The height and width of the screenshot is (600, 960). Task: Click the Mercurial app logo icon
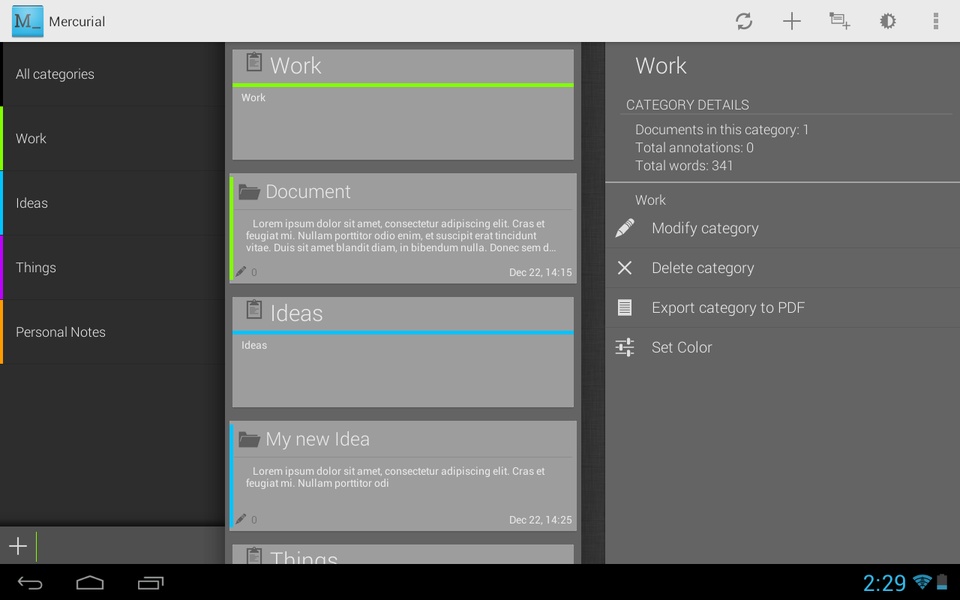[28, 21]
